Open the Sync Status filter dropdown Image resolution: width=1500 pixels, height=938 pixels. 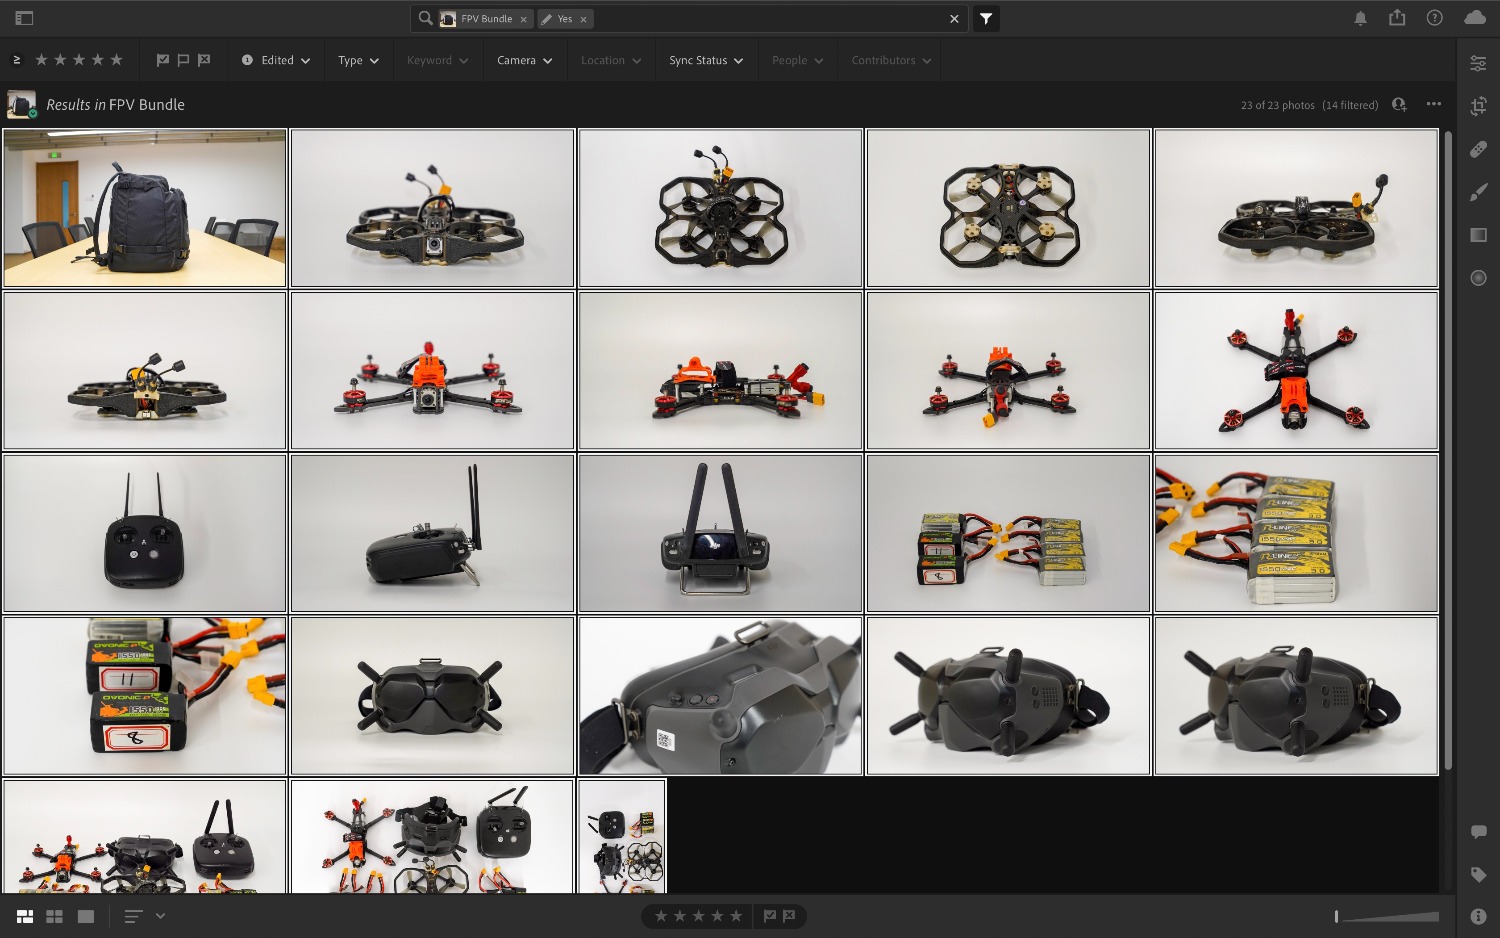coord(706,60)
